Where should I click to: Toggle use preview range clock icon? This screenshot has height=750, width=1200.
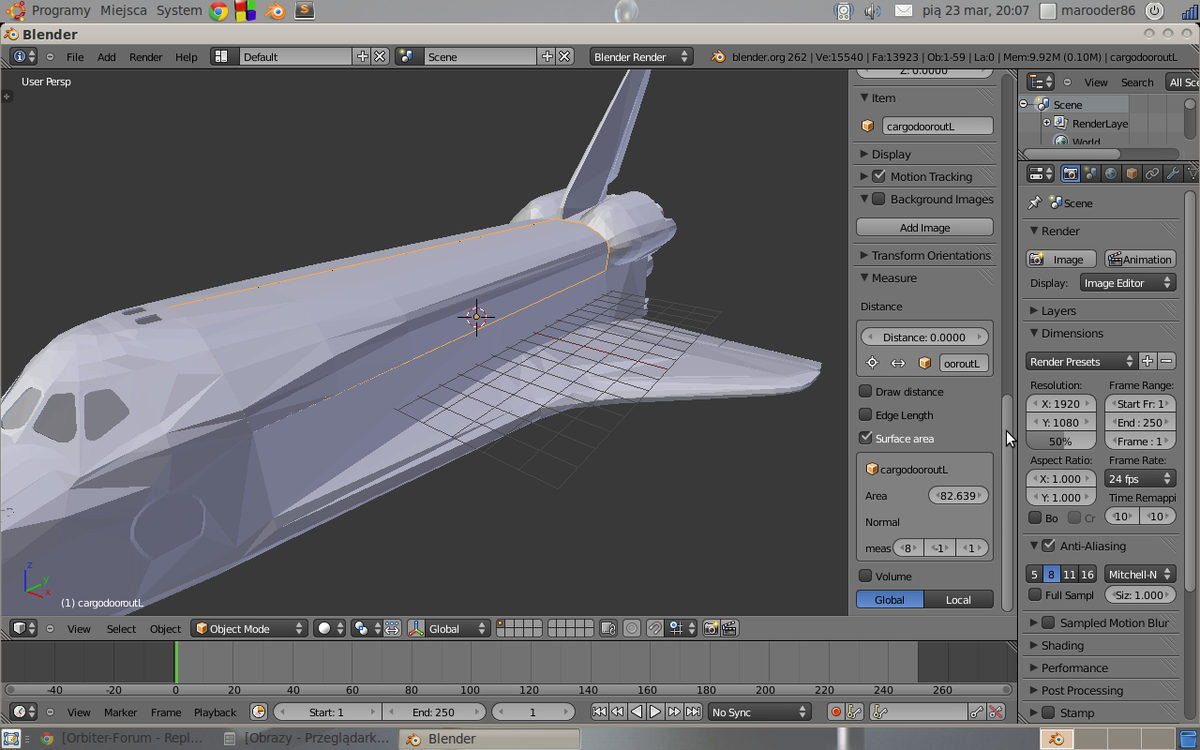click(259, 712)
